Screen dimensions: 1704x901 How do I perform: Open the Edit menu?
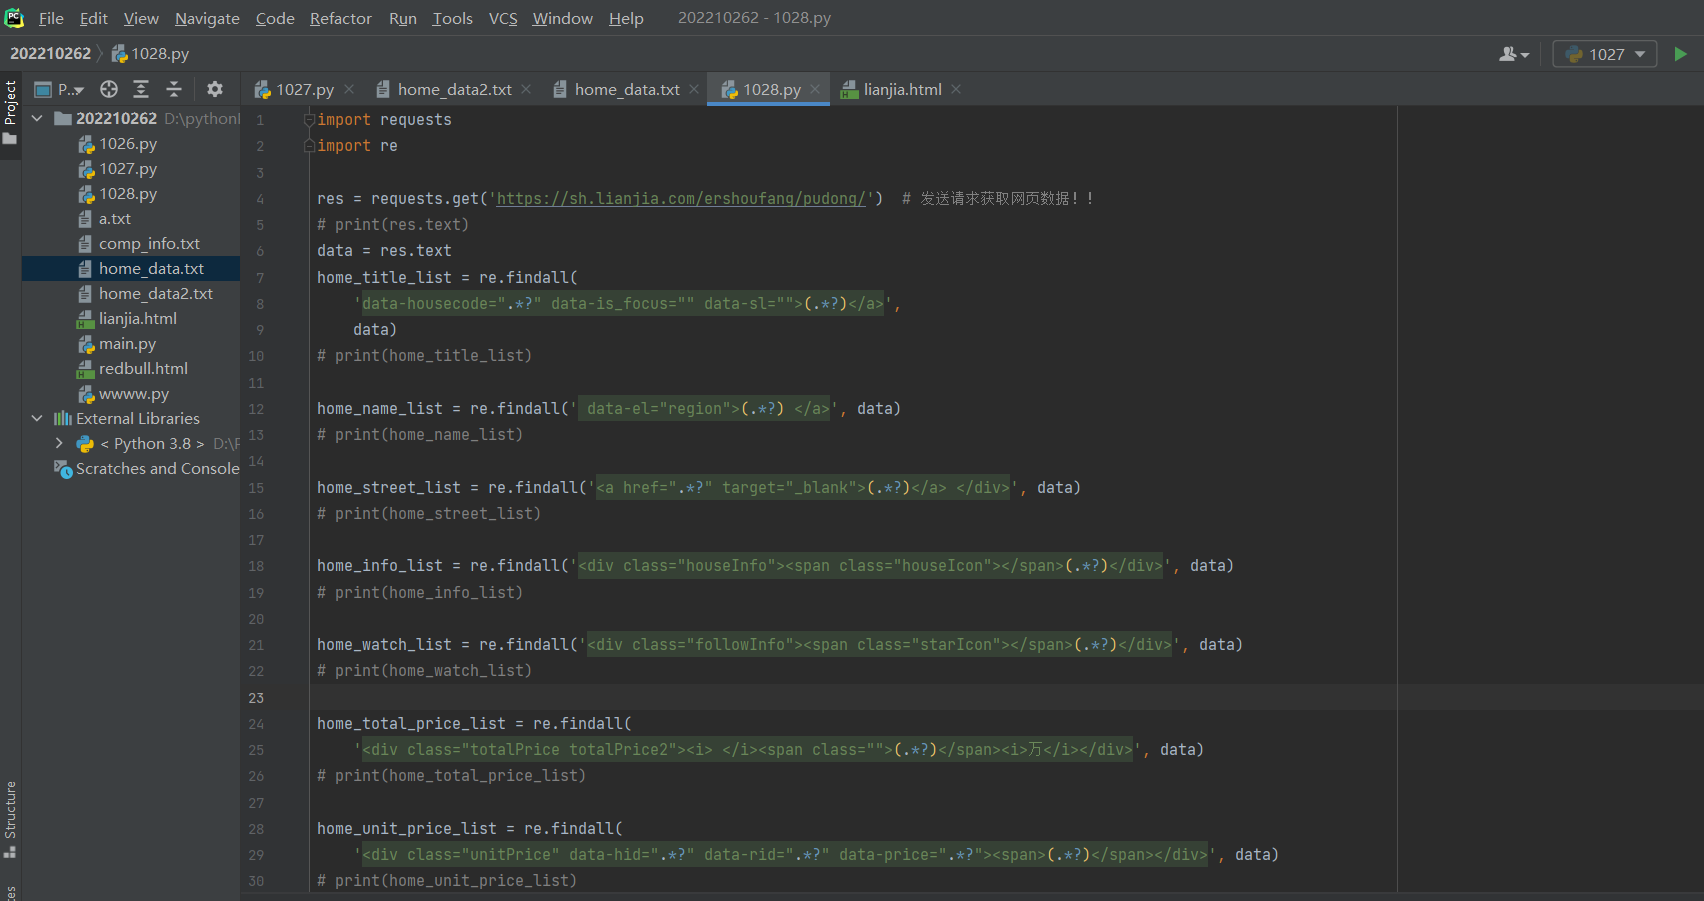pos(94,18)
